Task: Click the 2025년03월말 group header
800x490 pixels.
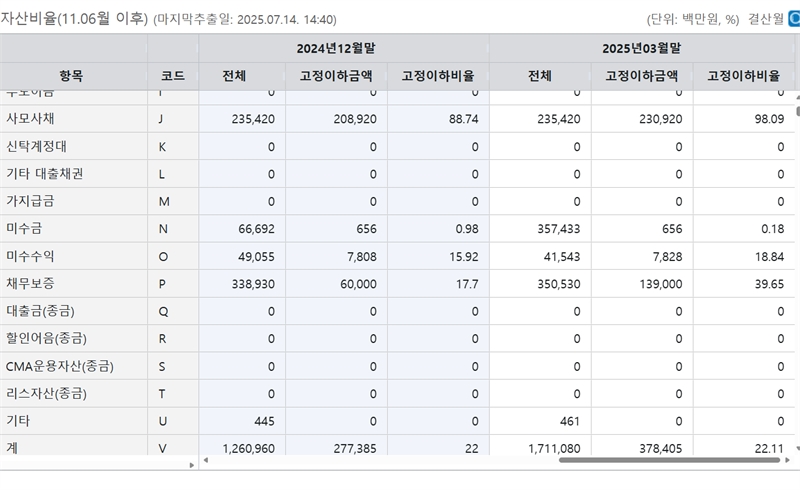Action: [x=644, y=48]
